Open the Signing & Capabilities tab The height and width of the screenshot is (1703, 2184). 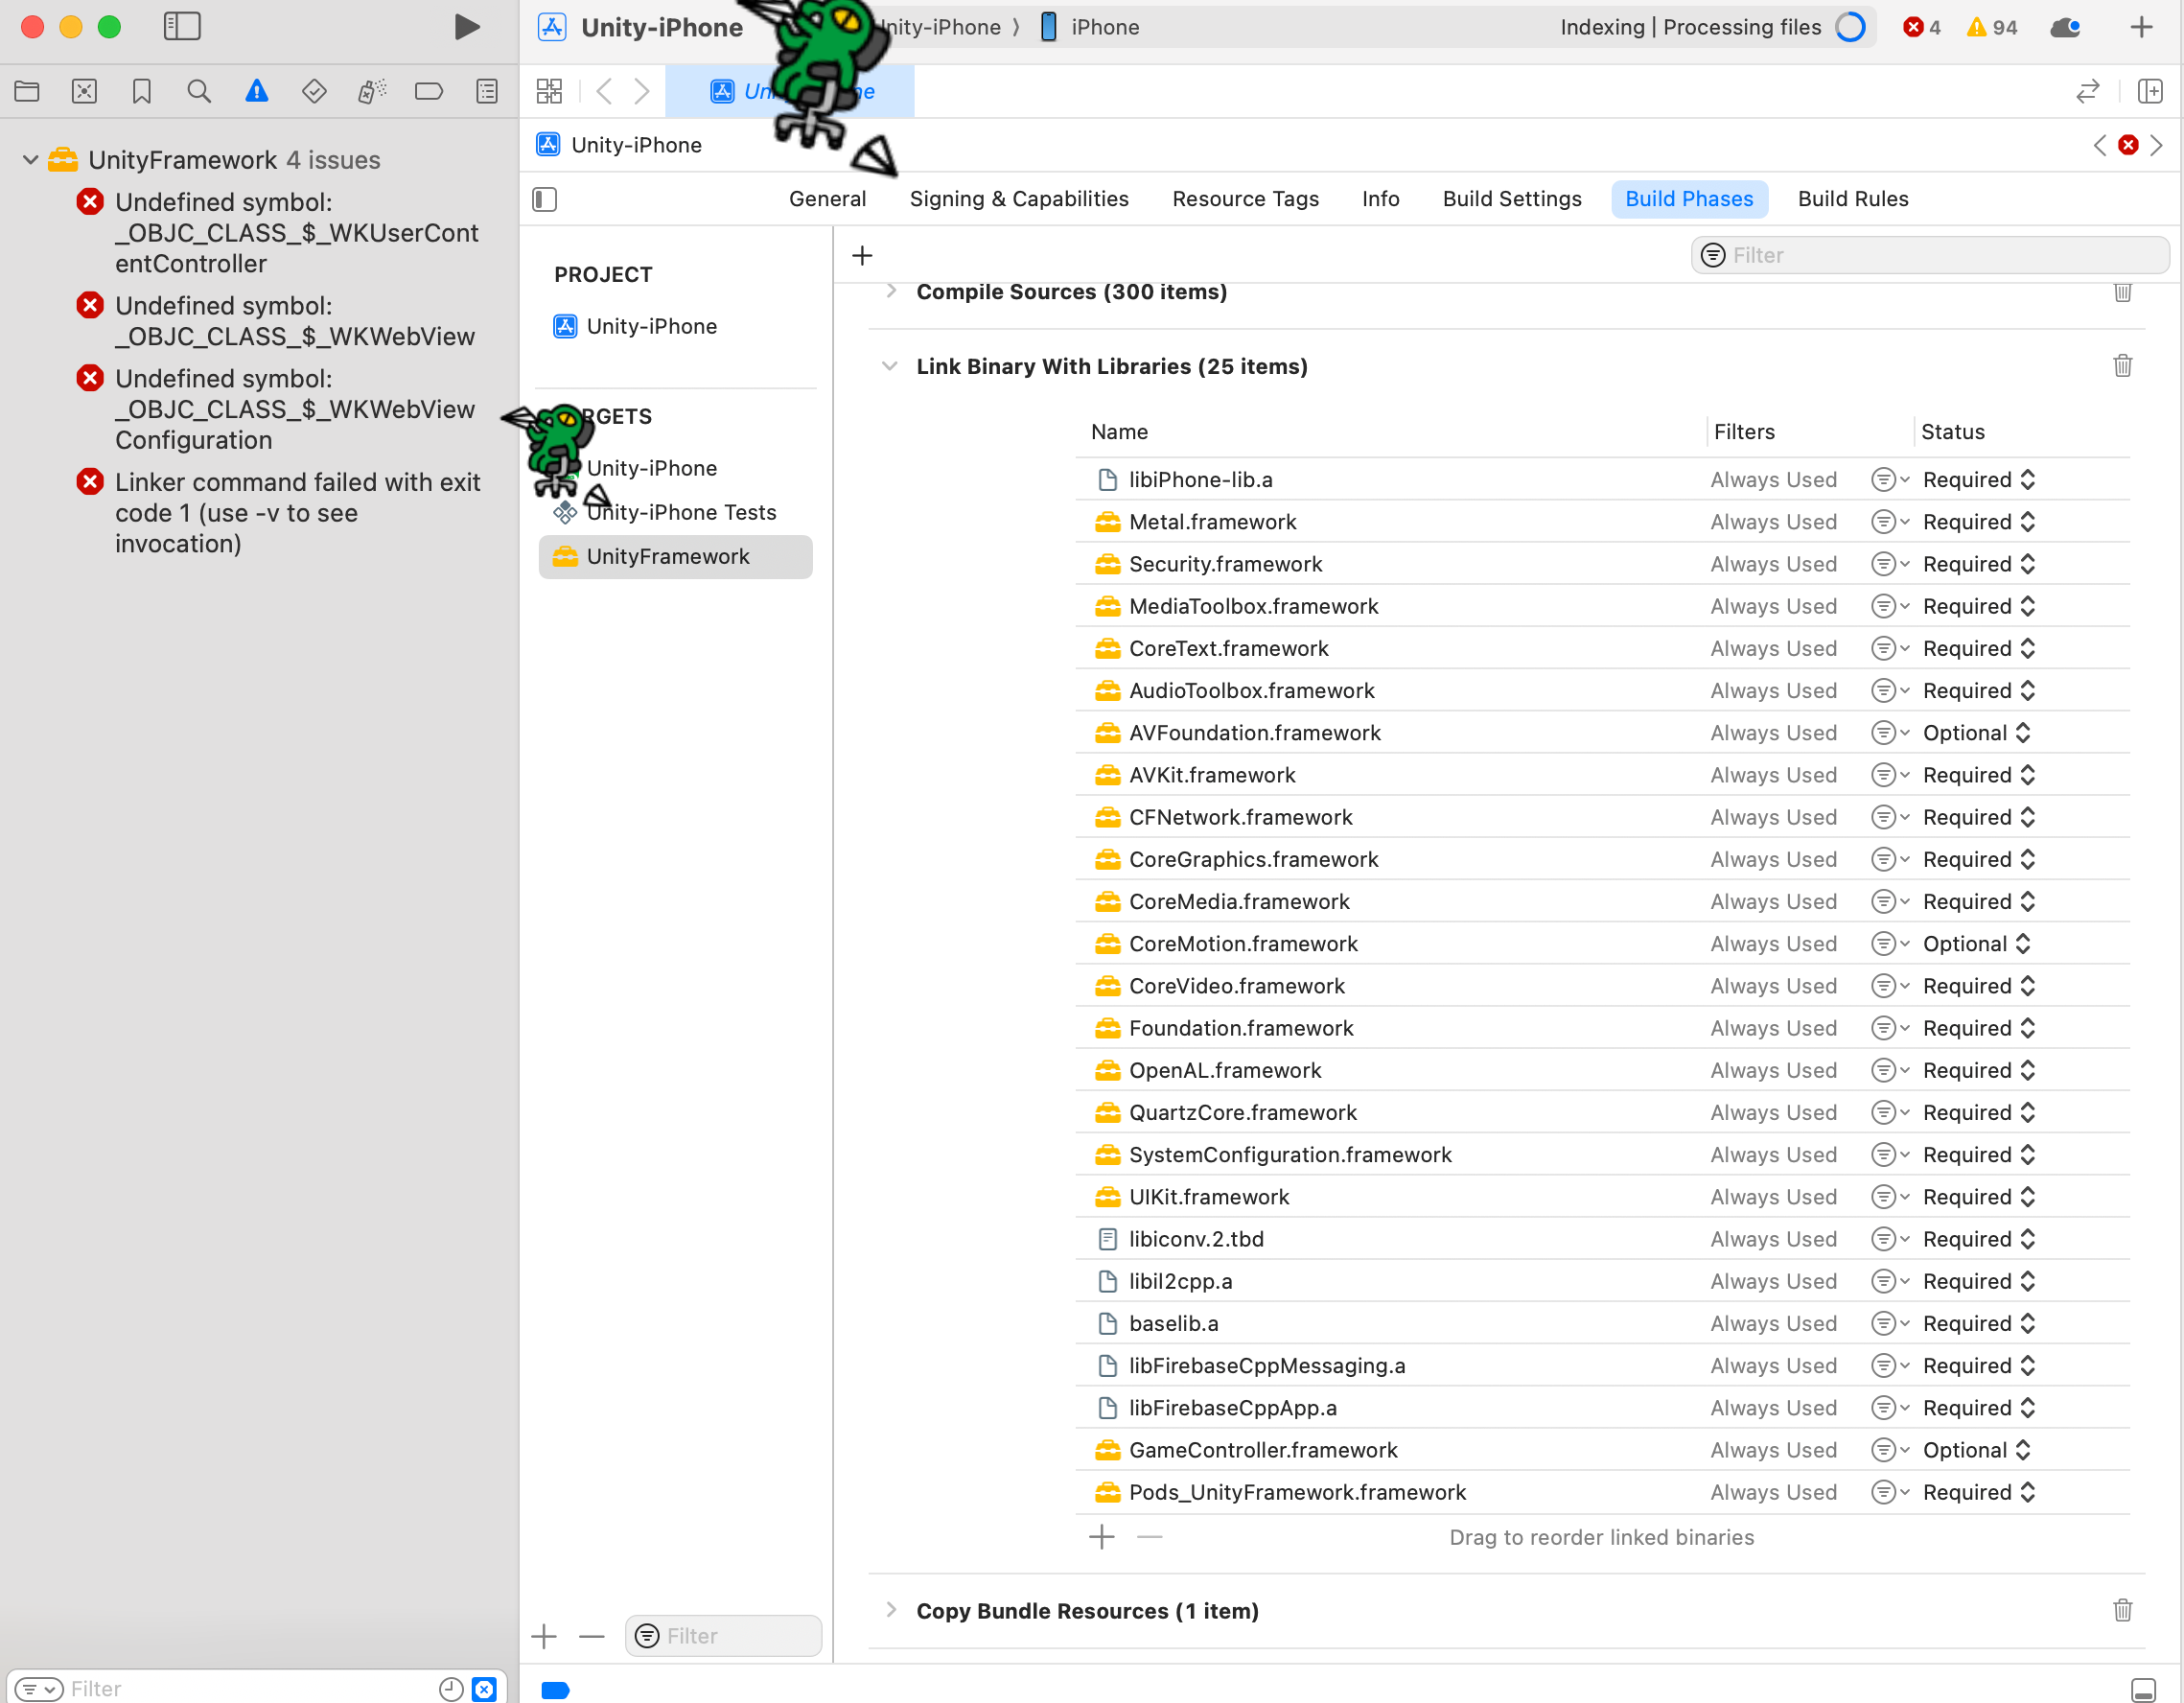tap(1018, 199)
